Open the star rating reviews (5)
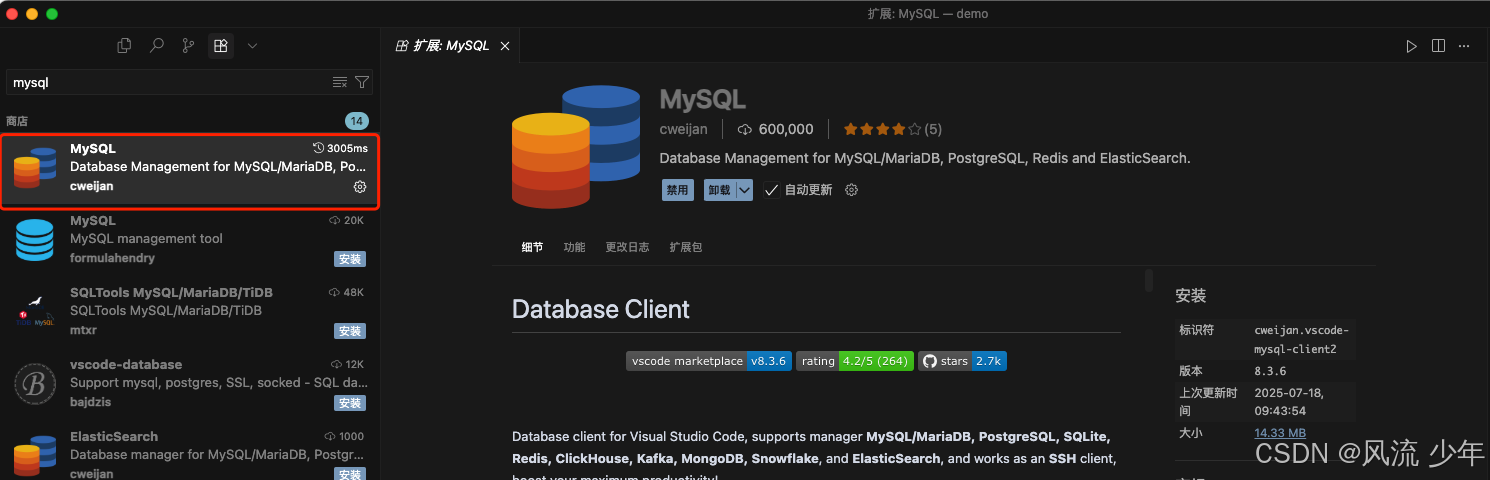 (x=893, y=129)
